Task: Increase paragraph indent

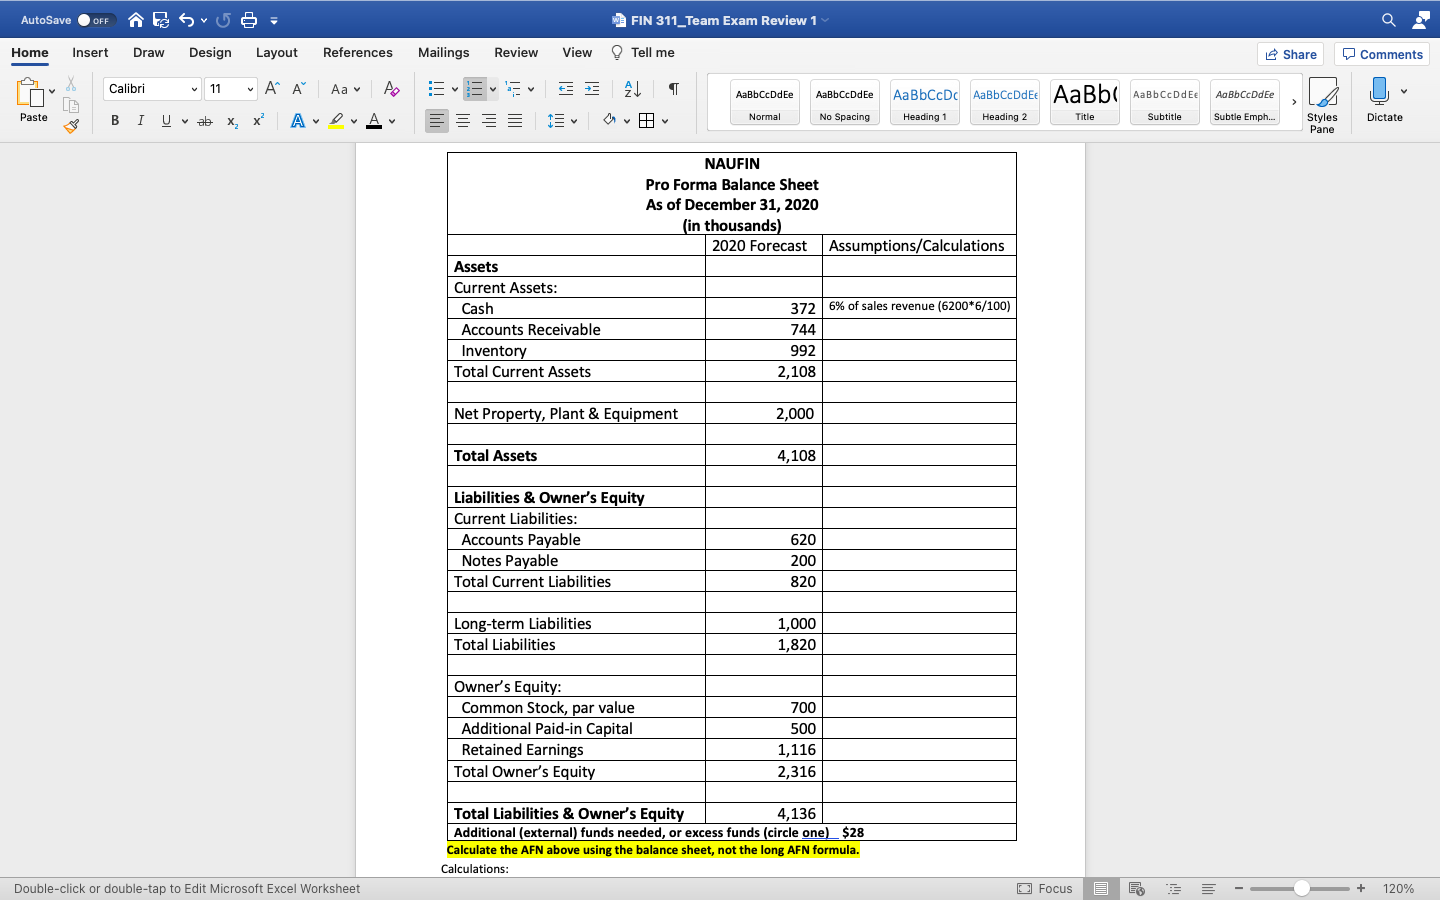Action: pos(592,89)
